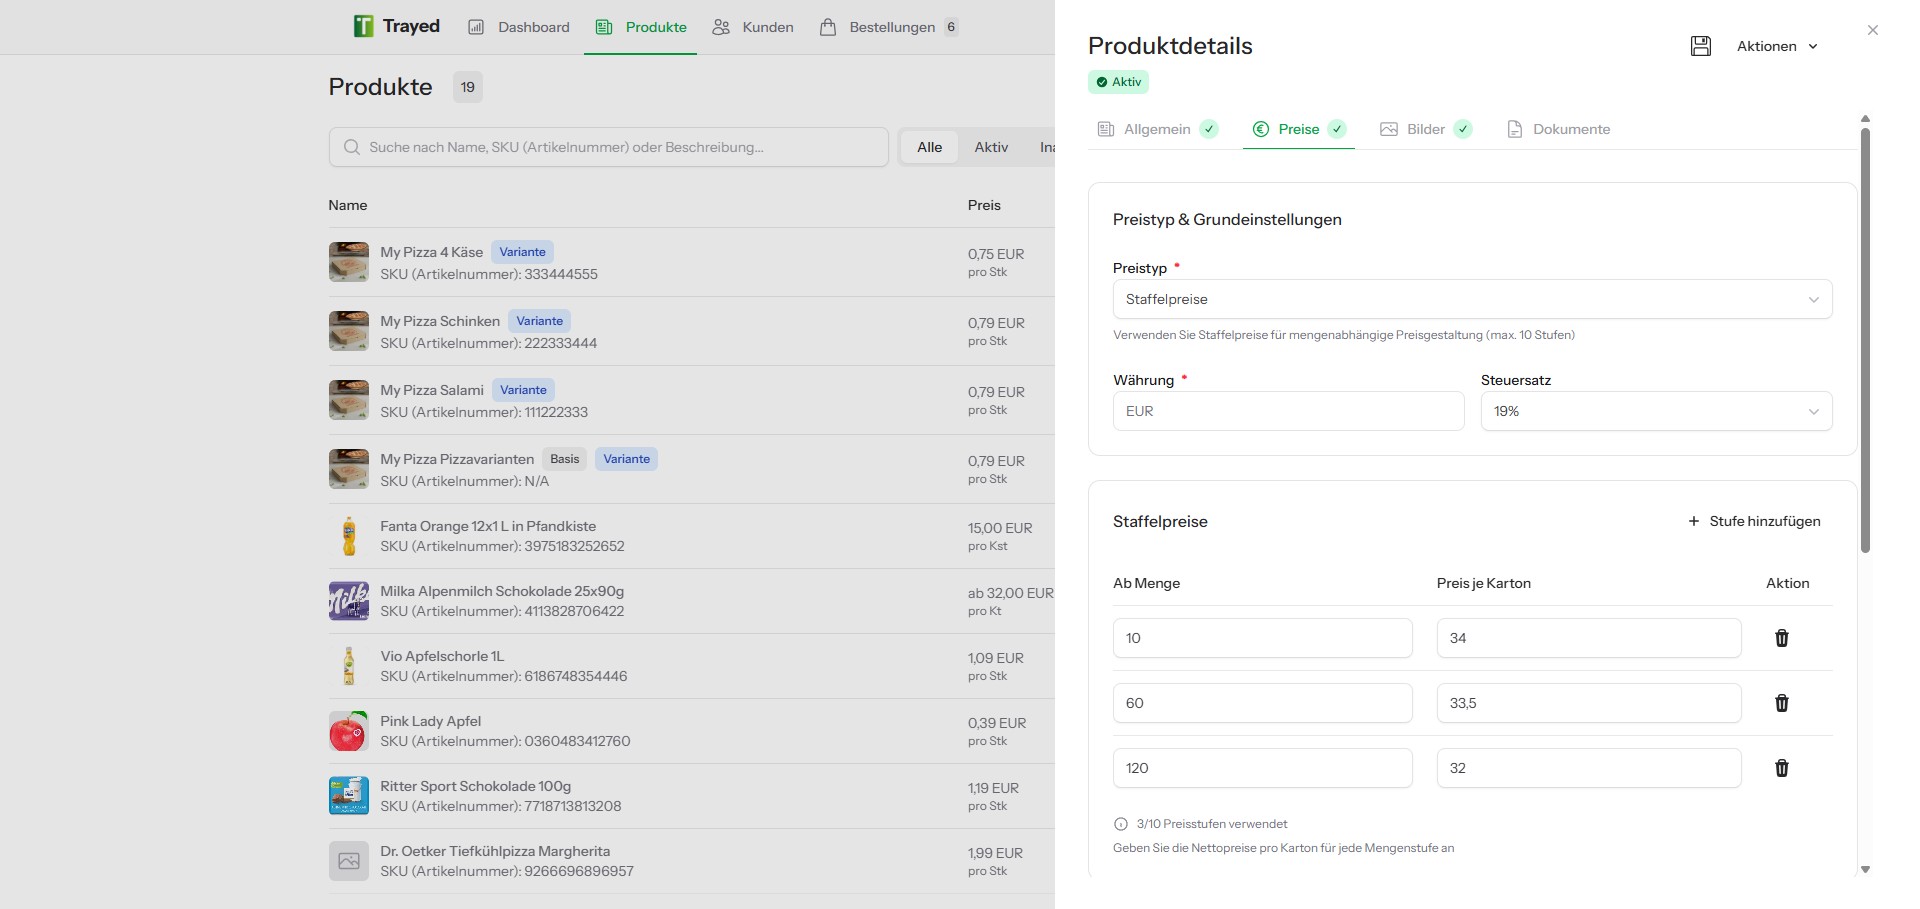This screenshot has height=909, width=1920.
Task: Click the checkmark beside the Bilder tab
Action: click(1462, 129)
